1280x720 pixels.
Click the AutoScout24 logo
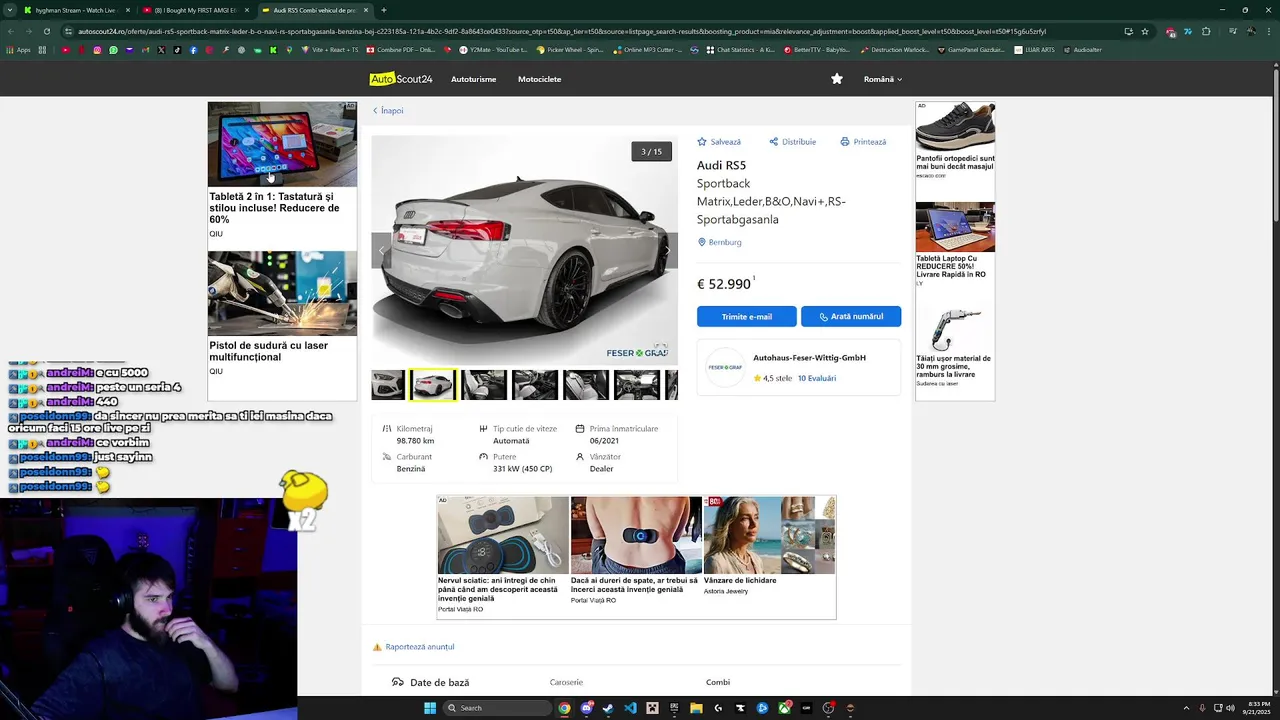401,79
